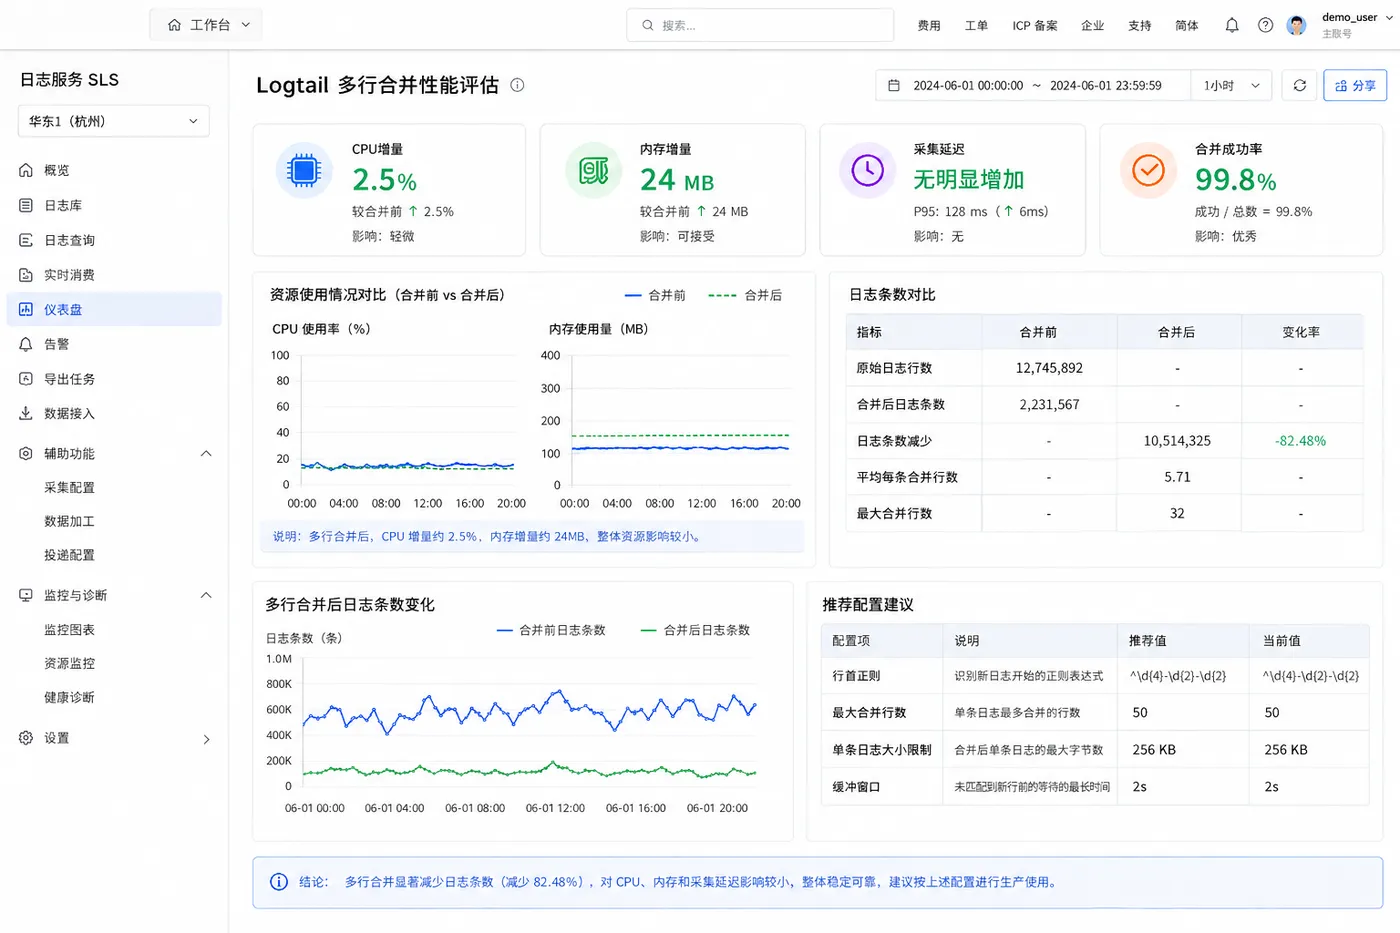Go to 投递配置 in sidebar
This screenshot has width=1400, height=933.
click(69, 556)
